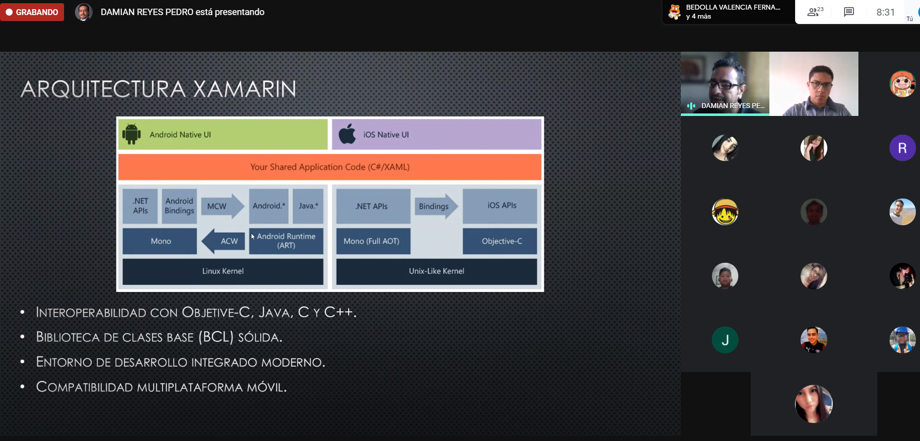Viewport: 920px width, 441px height.
Task: Click the bullet 'Biblioteca de clases base (BCL) sólida'
Action: [160, 337]
